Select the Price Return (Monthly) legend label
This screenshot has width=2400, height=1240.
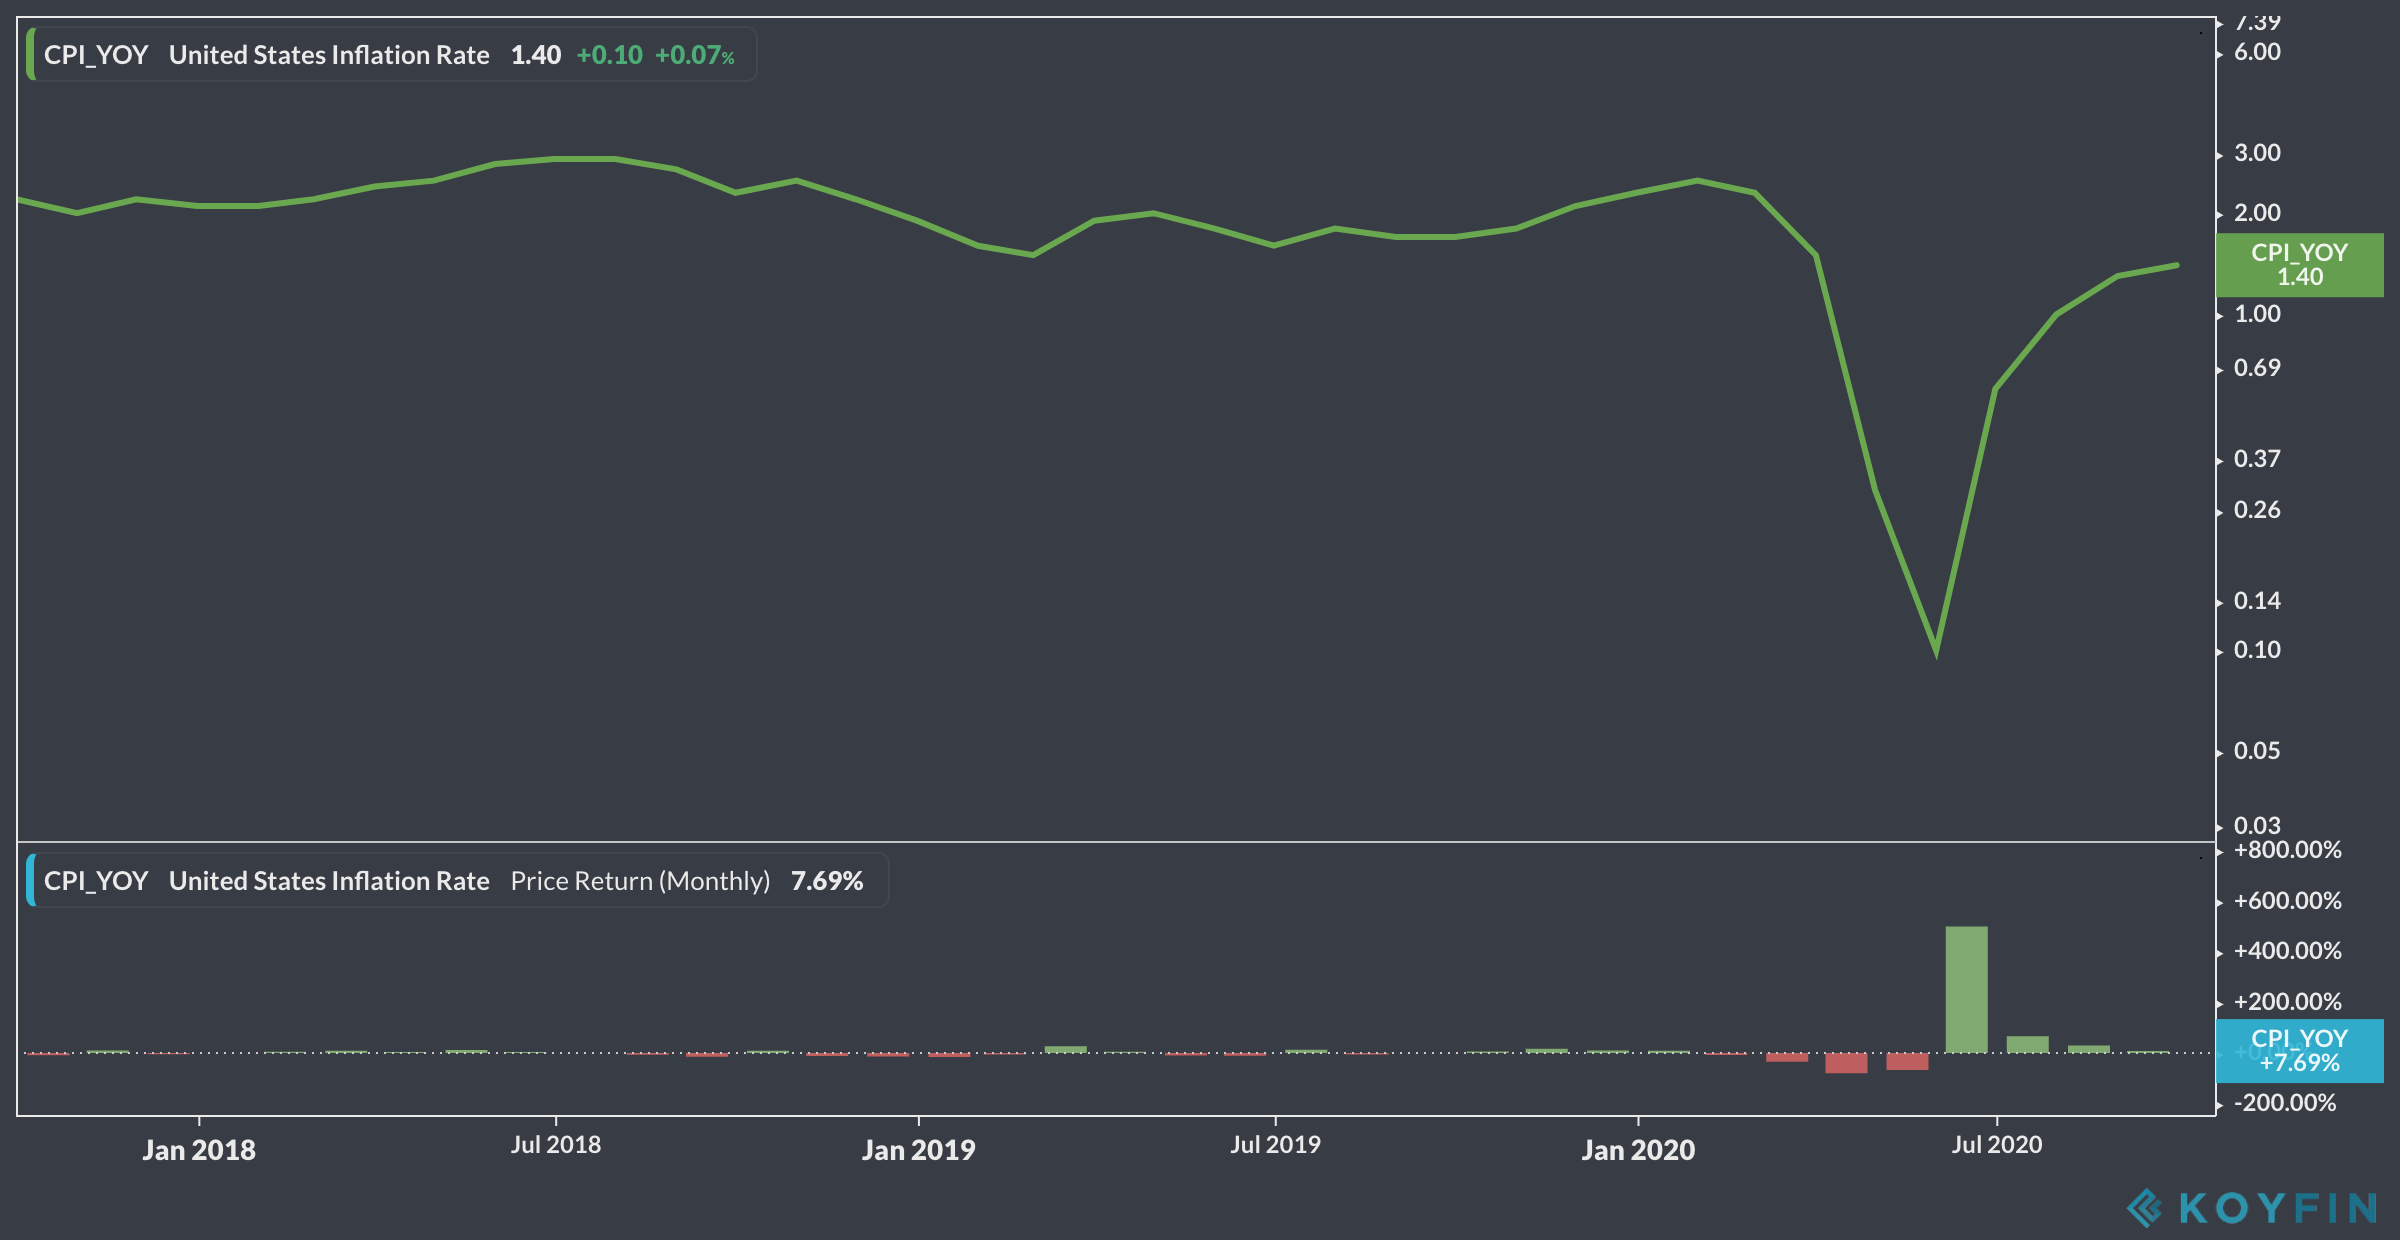click(x=640, y=881)
